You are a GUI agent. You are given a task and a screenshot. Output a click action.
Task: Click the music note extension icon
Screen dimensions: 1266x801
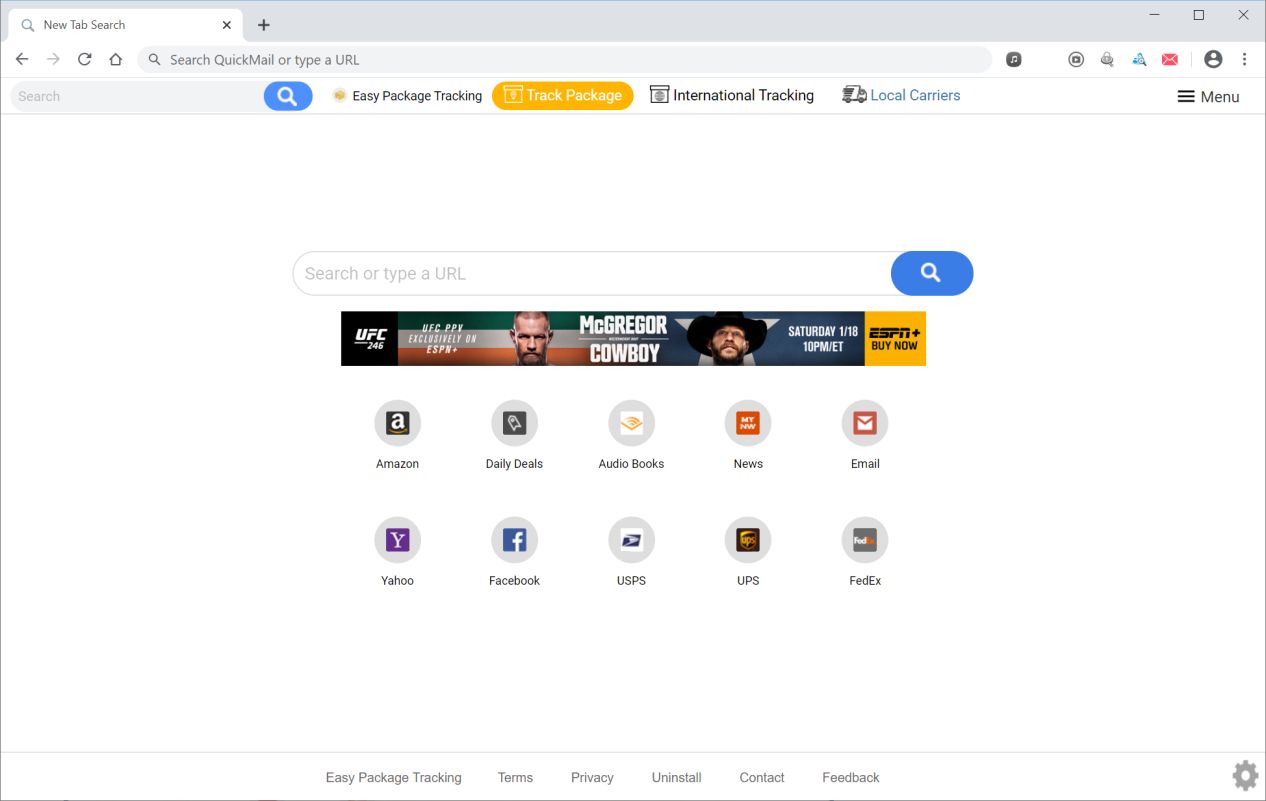[1014, 59]
